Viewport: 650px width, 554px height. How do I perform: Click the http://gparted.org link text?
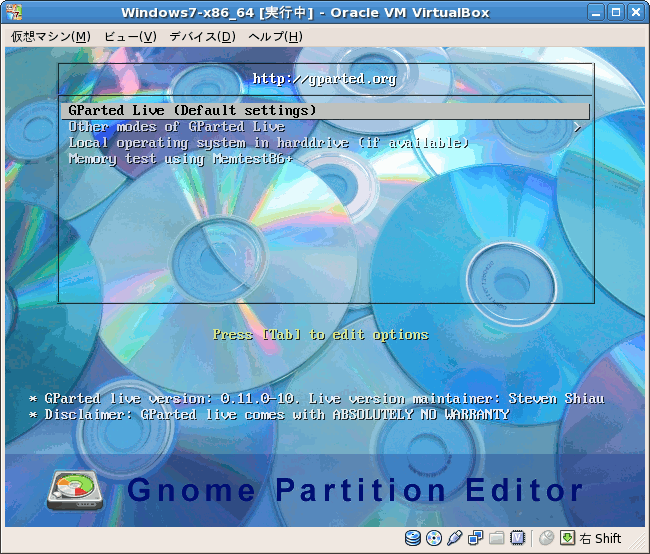(x=324, y=79)
